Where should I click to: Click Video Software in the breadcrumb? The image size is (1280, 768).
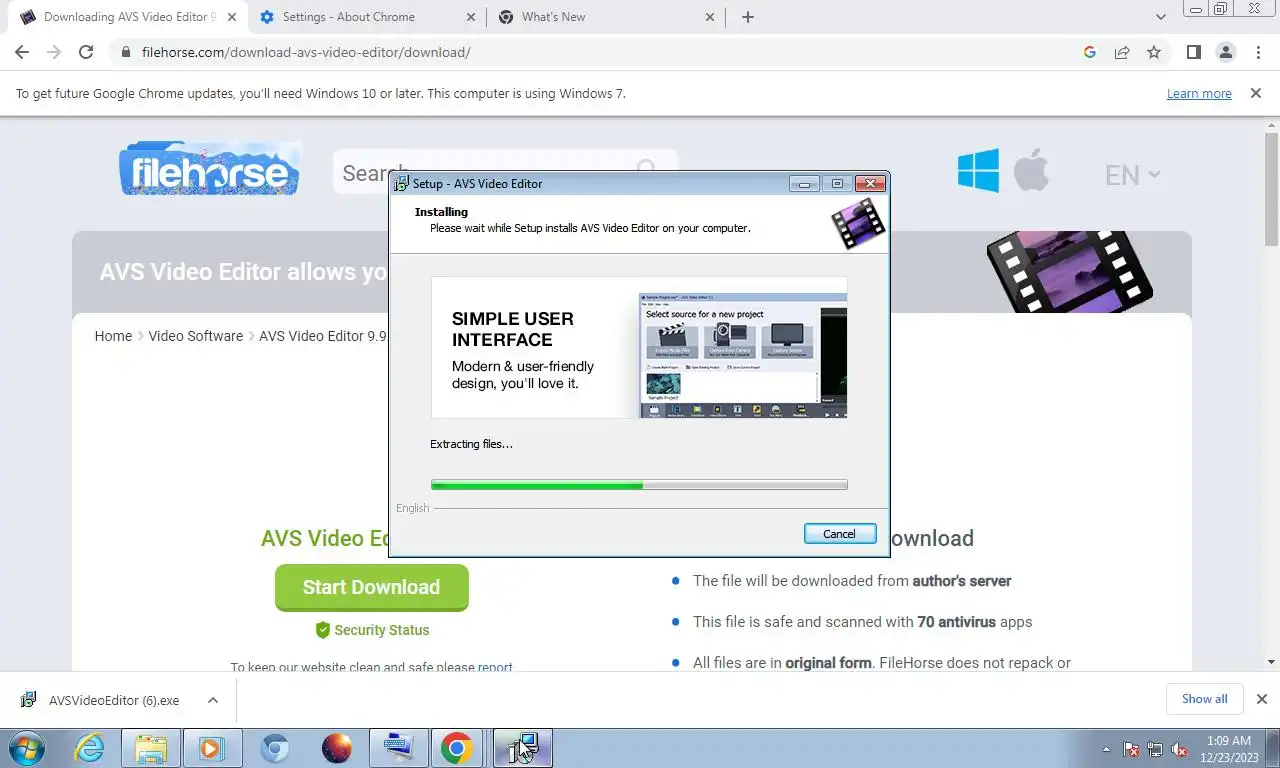click(196, 336)
